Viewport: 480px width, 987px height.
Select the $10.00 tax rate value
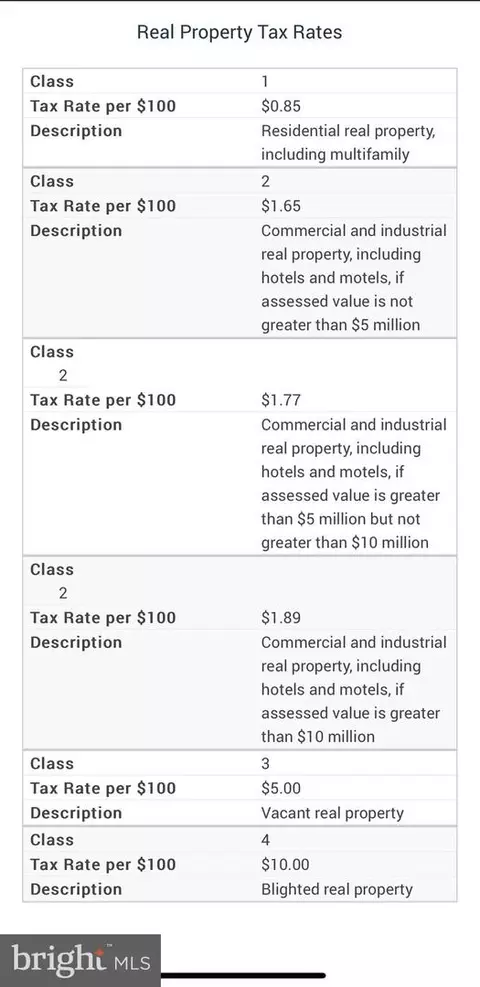coord(286,864)
